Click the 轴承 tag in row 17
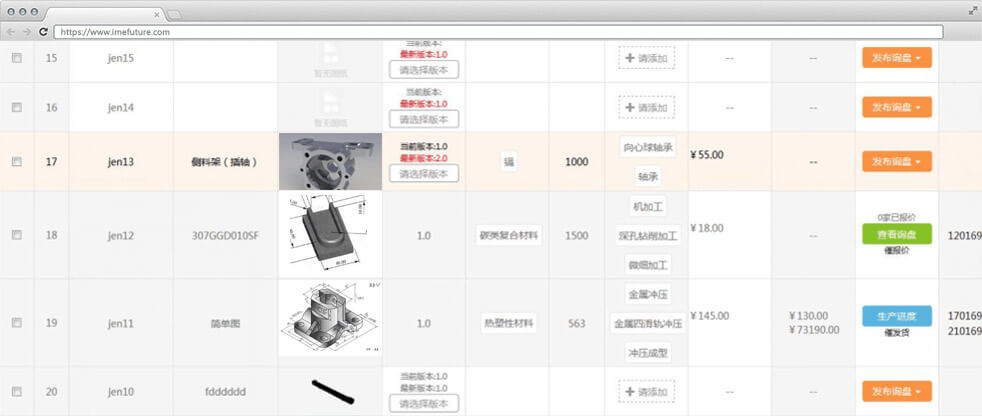 click(648, 177)
